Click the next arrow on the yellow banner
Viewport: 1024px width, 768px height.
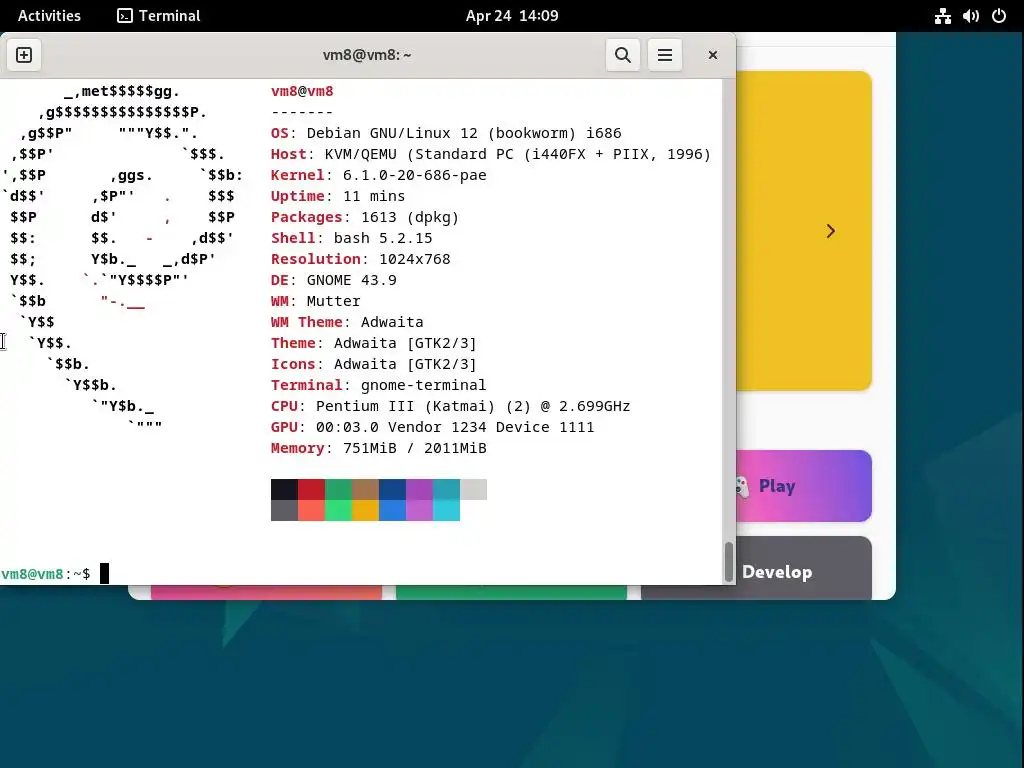(x=830, y=231)
